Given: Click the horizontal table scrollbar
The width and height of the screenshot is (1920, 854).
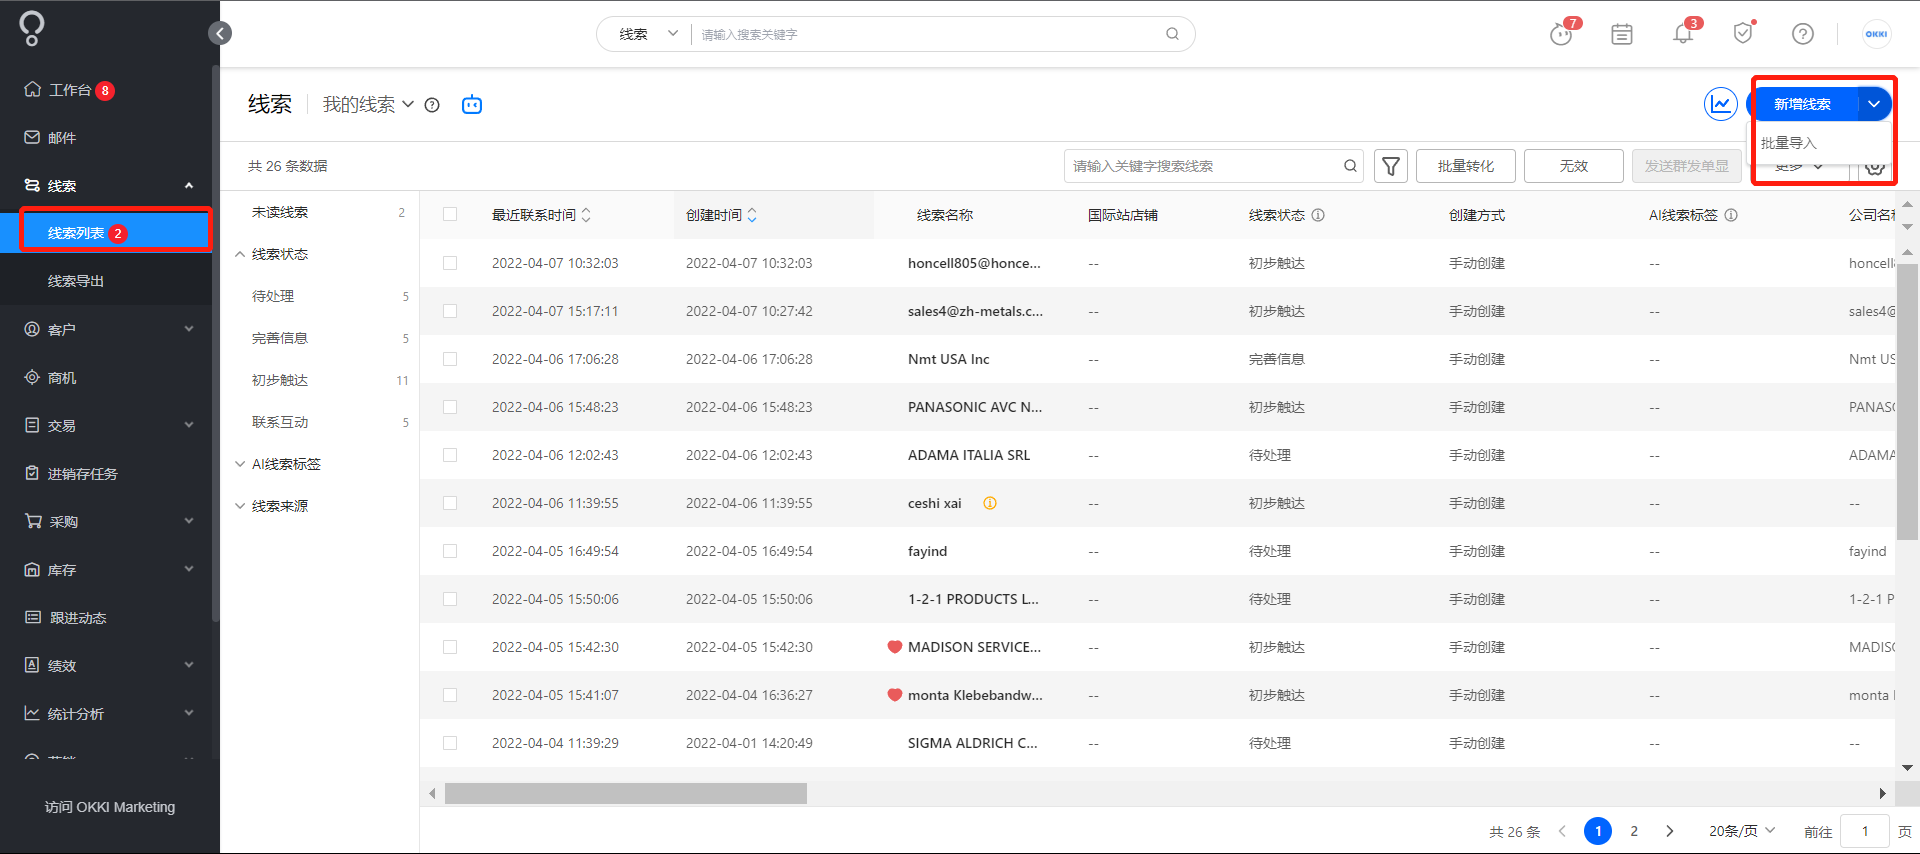Looking at the screenshot, I should (x=626, y=793).
